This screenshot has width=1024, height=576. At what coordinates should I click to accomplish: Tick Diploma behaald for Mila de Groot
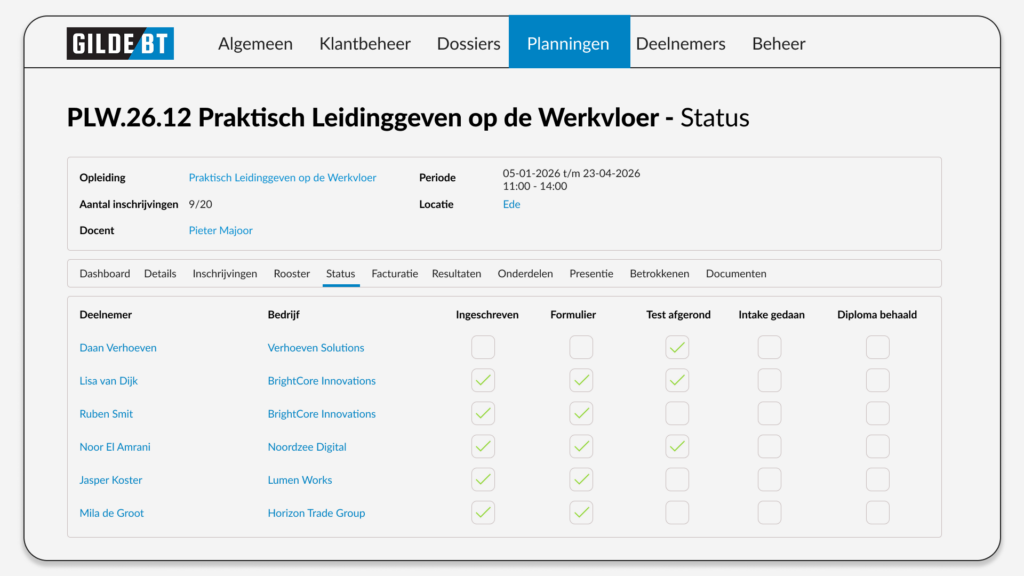pos(877,513)
